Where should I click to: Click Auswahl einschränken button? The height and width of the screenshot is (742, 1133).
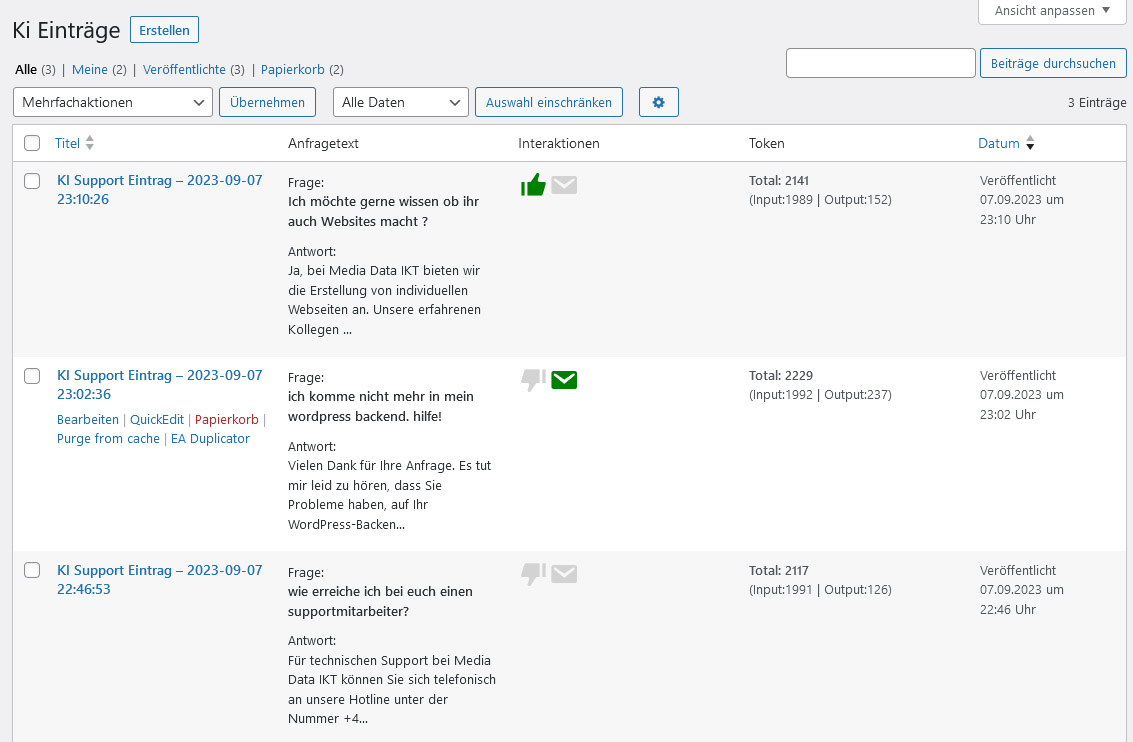click(548, 103)
